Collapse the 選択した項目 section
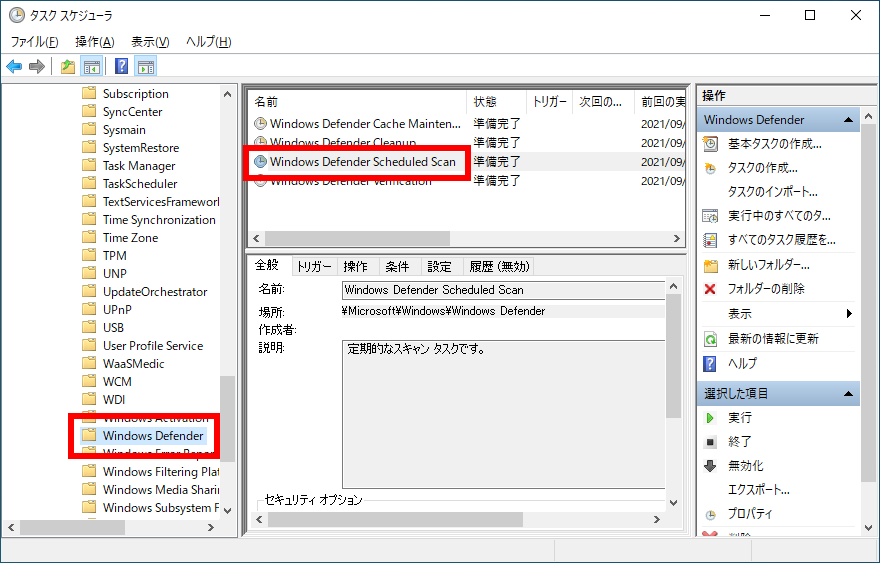Image resolution: width=880 pixels, height=563 pixels. coord(848,394)
